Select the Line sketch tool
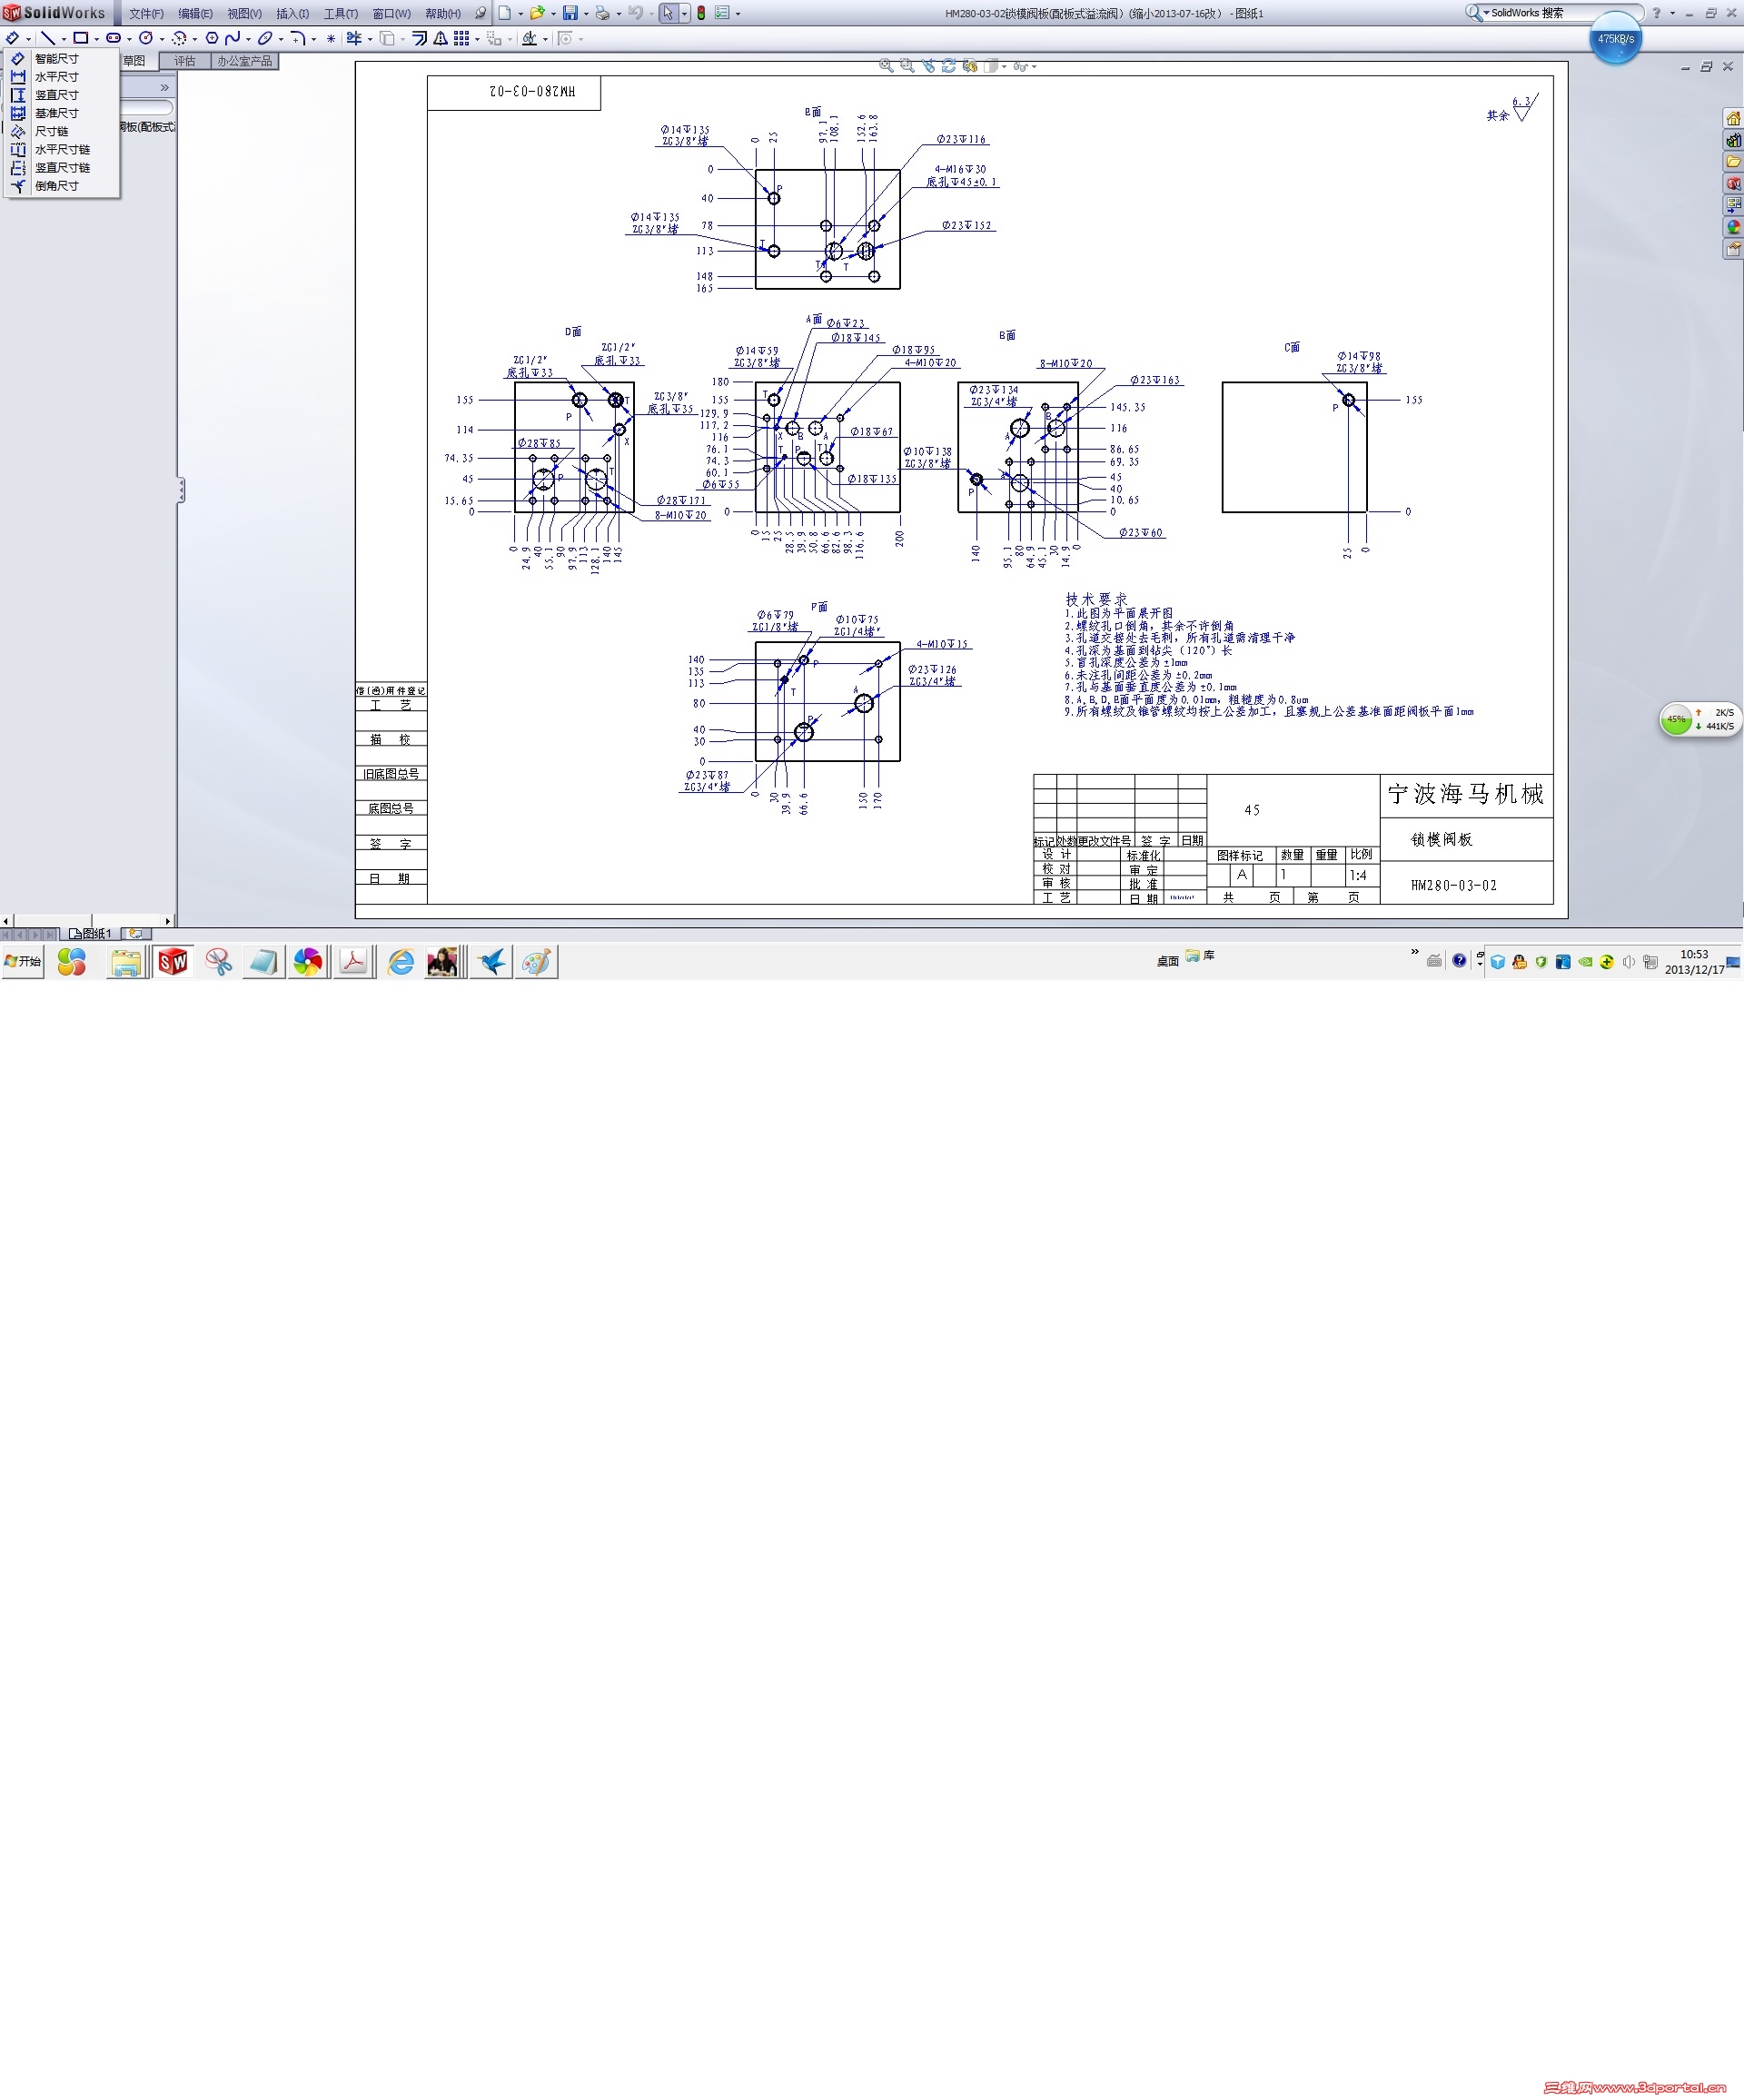 click(47, 38)
